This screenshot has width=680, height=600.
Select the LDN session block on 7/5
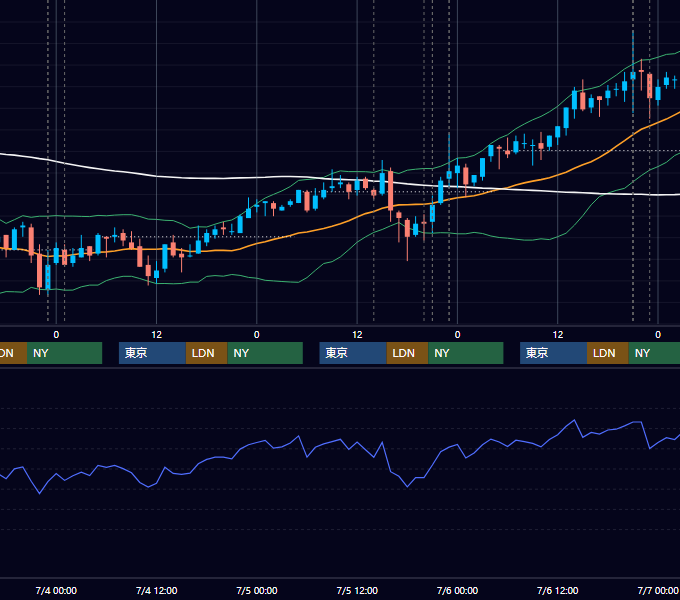coord(407,353)
